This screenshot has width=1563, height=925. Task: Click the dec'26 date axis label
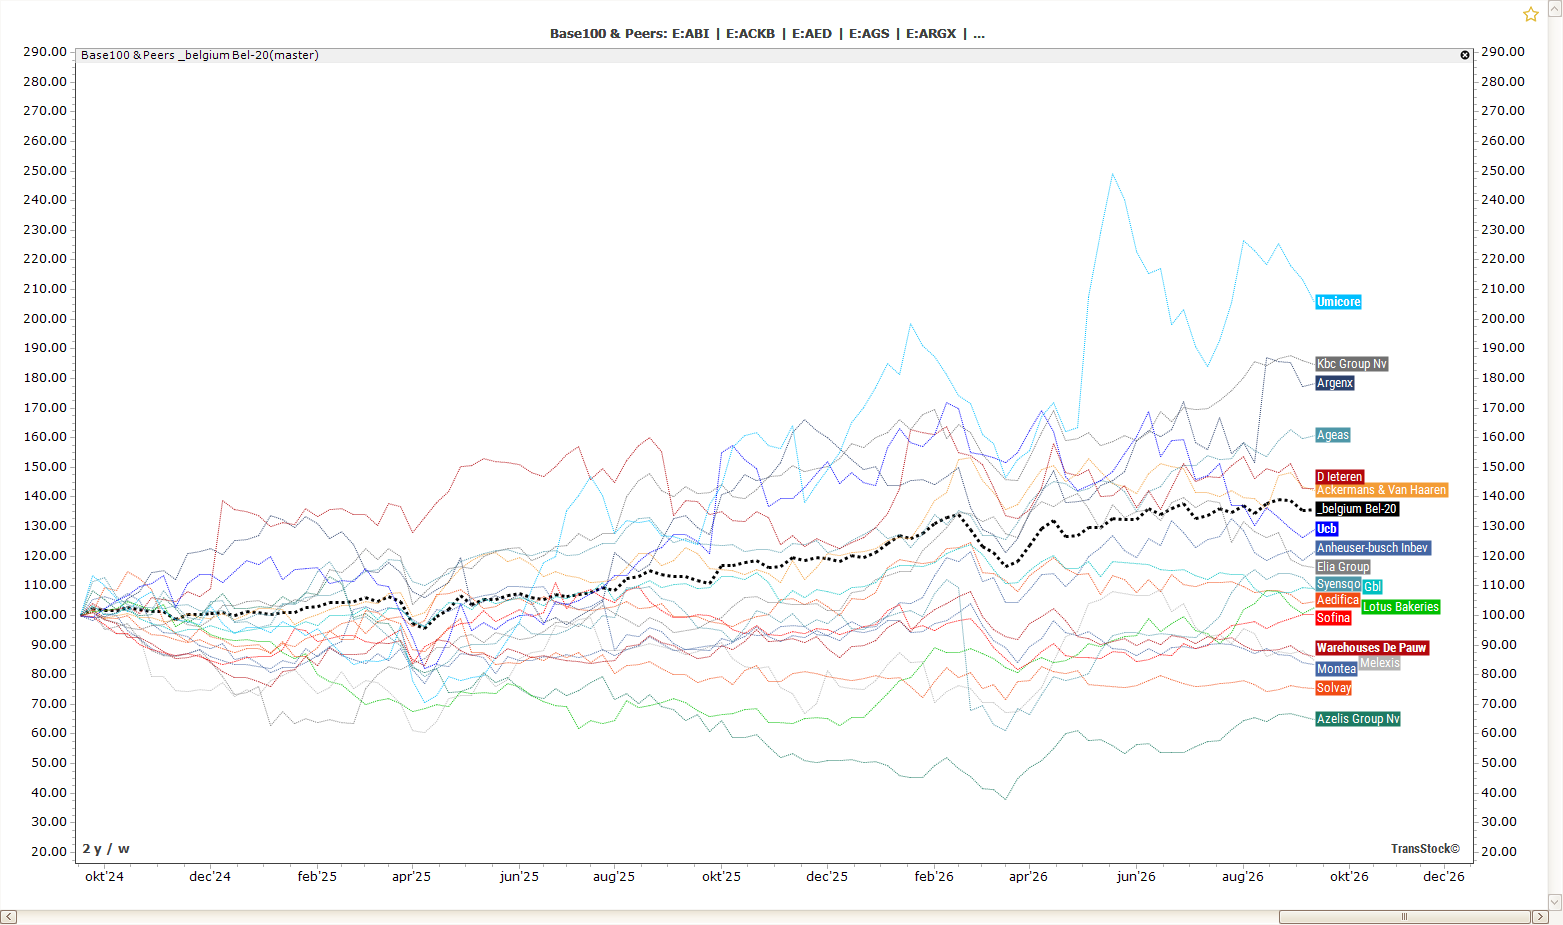[x=1444, y=877]
